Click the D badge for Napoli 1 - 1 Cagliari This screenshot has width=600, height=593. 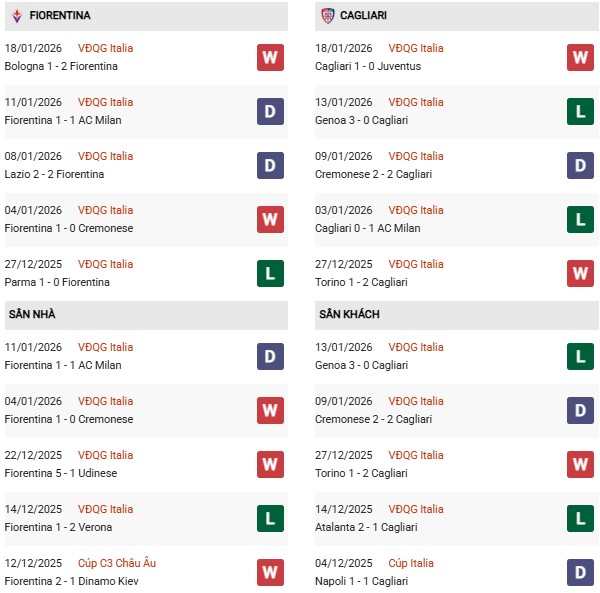click(580, 572)
